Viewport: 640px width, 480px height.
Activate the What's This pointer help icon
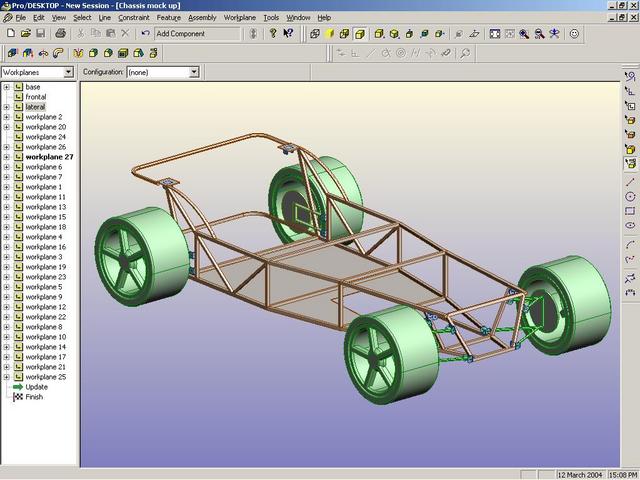pos(288,33)
